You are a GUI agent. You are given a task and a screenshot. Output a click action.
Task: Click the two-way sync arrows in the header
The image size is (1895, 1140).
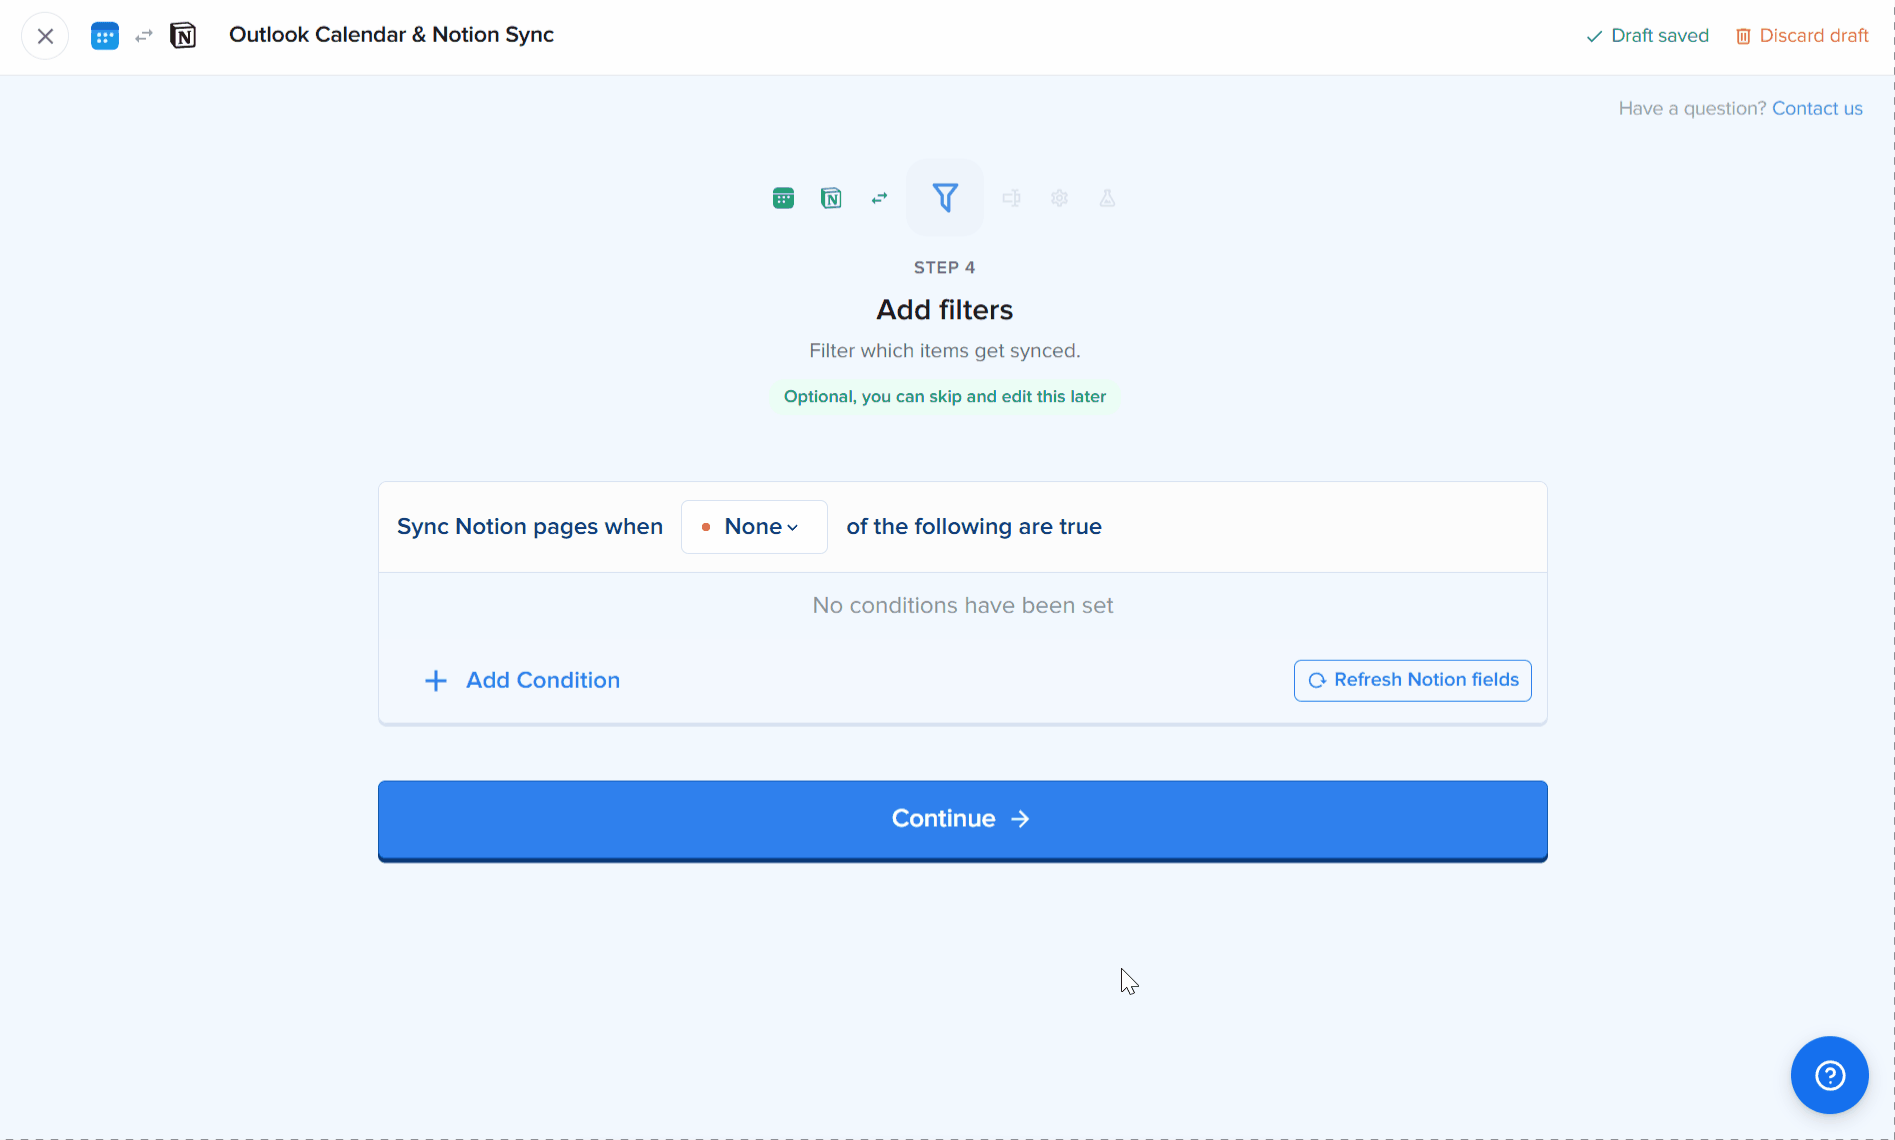144,36
